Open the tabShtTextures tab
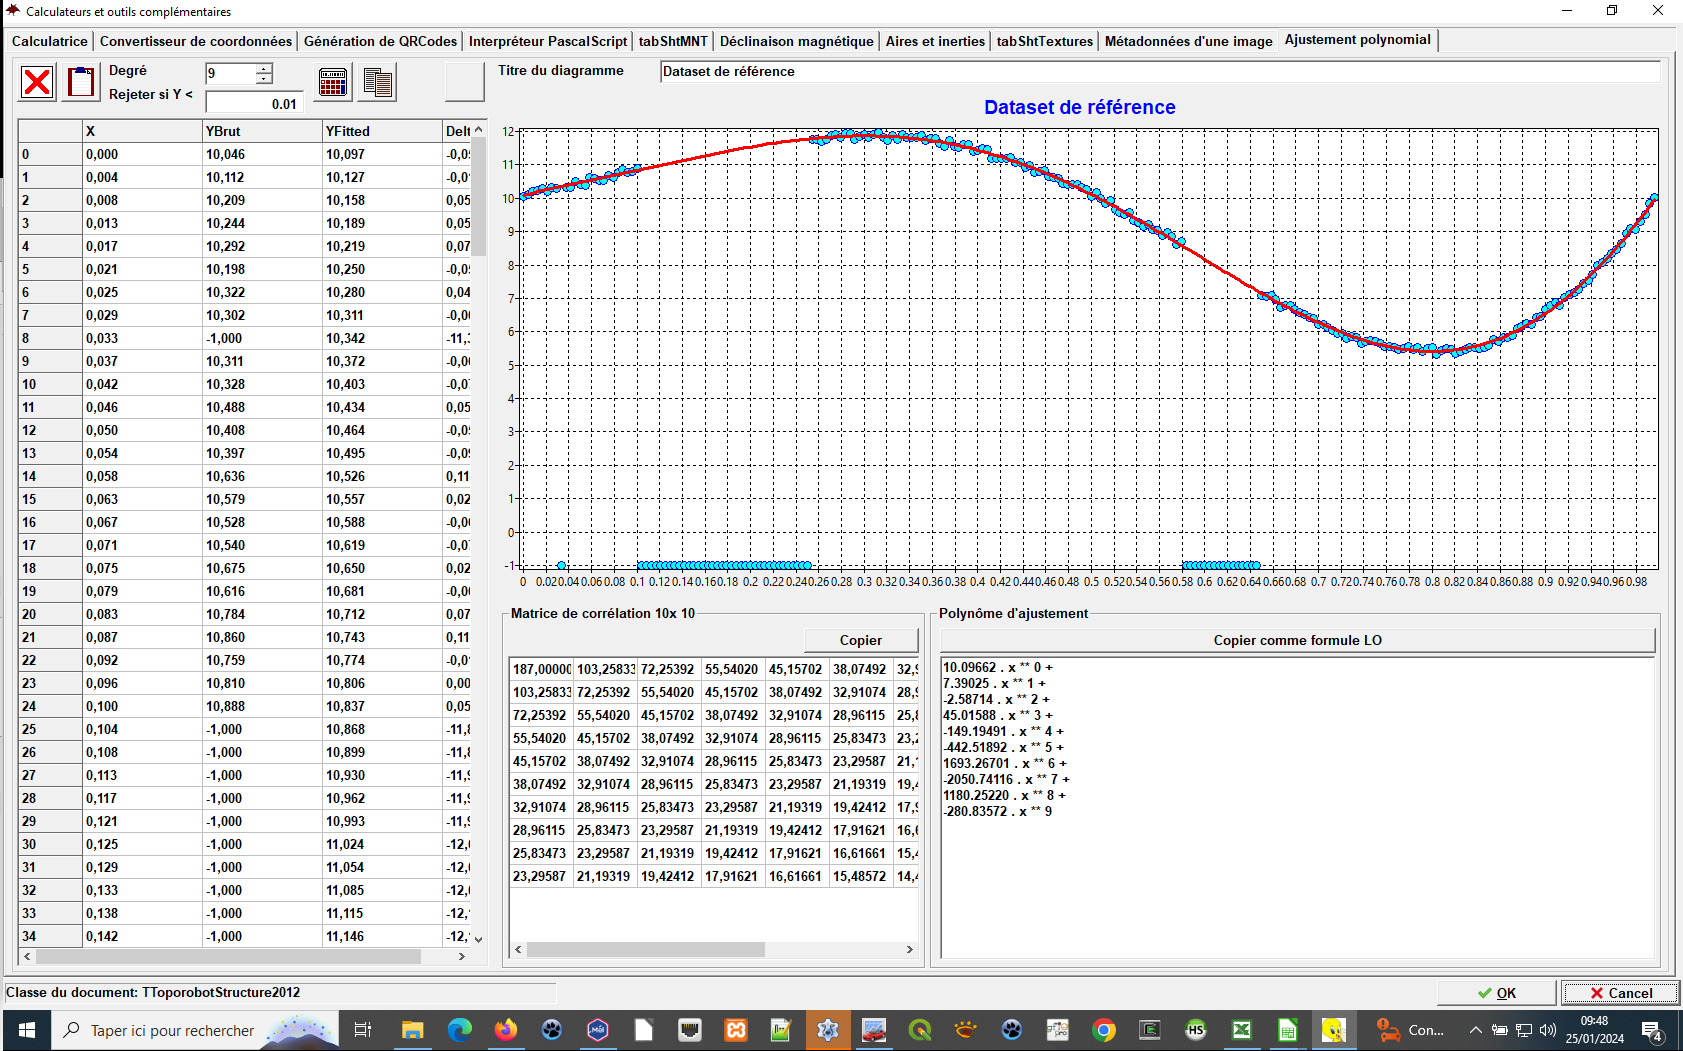1683x1051 pixels. point(1045,41)
